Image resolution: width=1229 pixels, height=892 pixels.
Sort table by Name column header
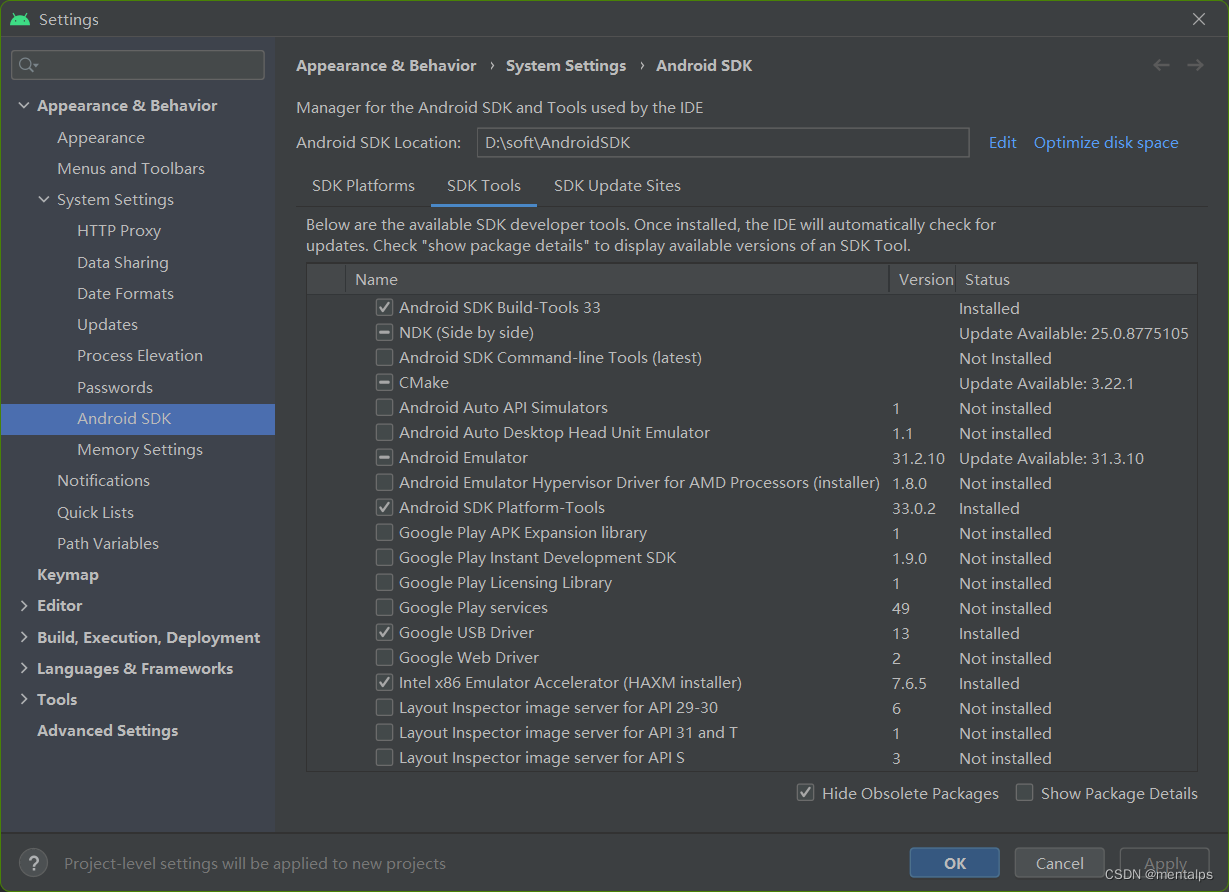coord(617,279)
